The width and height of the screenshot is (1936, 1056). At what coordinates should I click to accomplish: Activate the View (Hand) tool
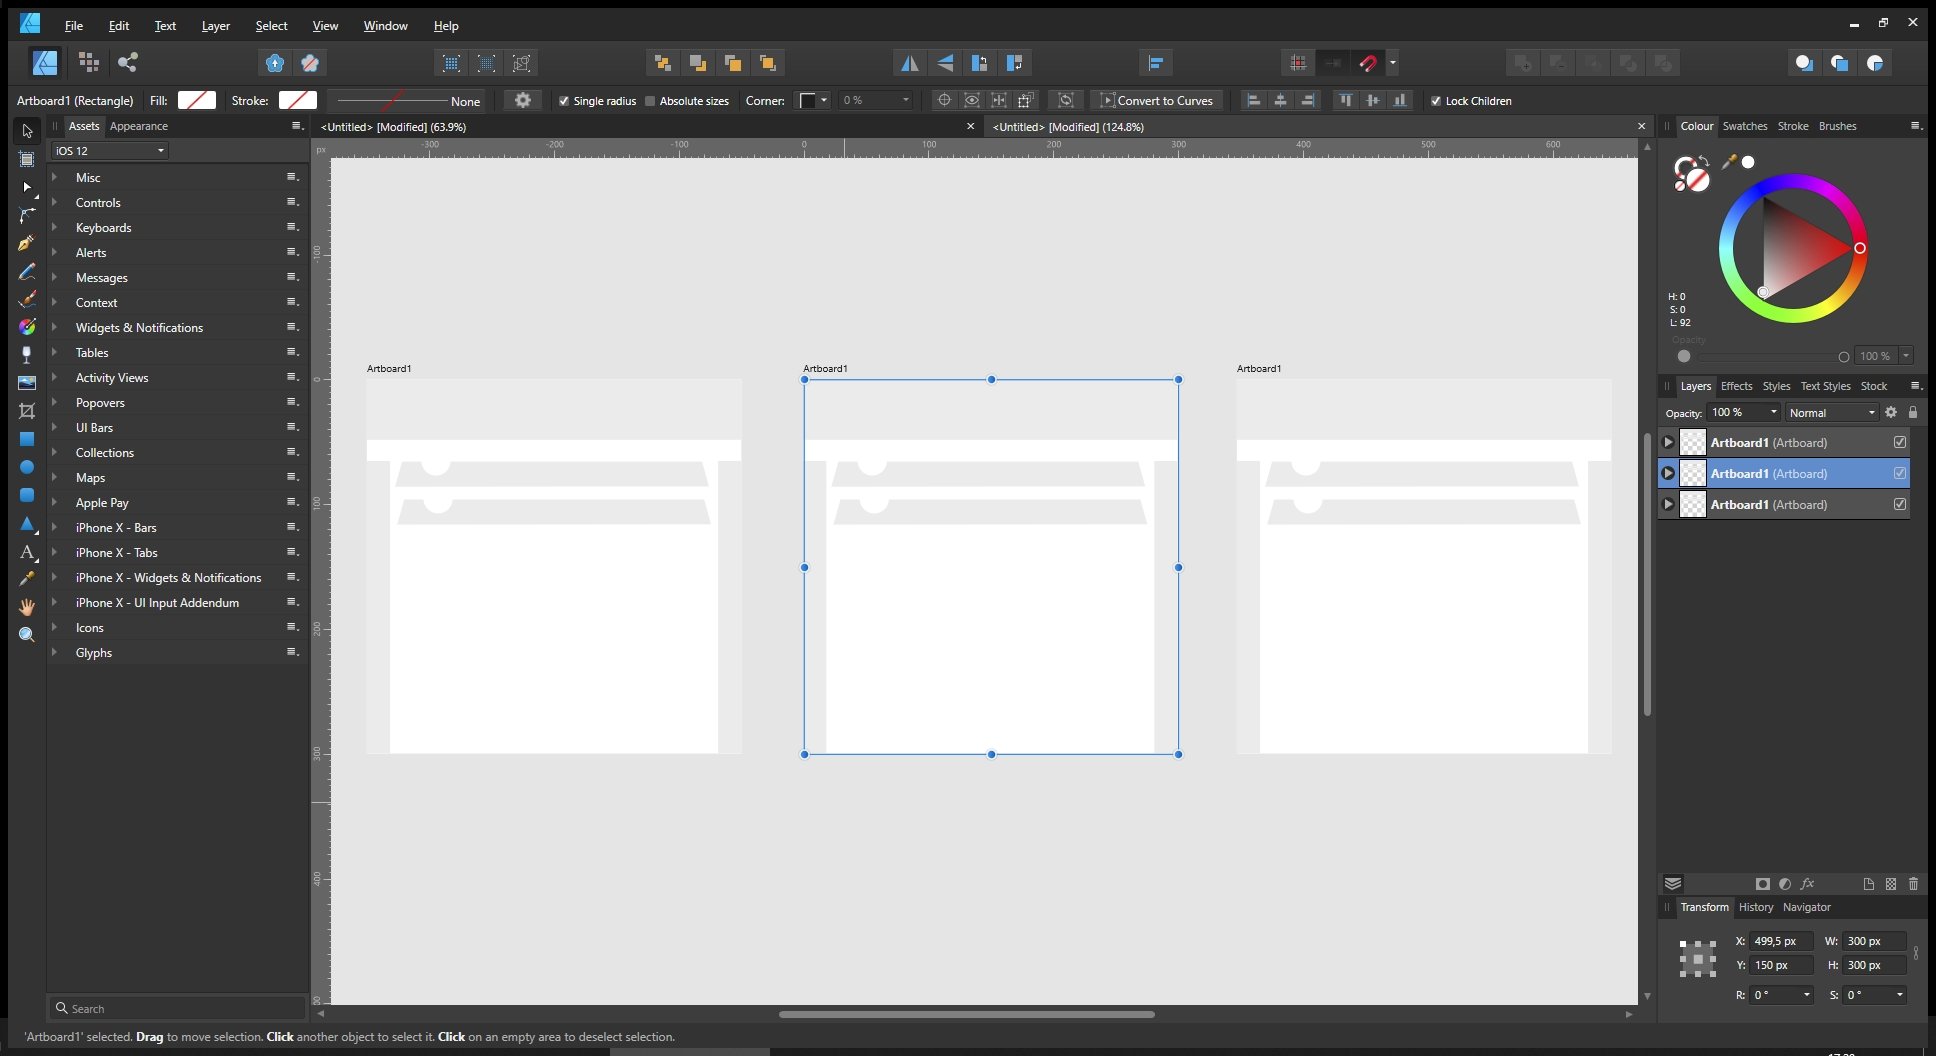click(27, 607)
